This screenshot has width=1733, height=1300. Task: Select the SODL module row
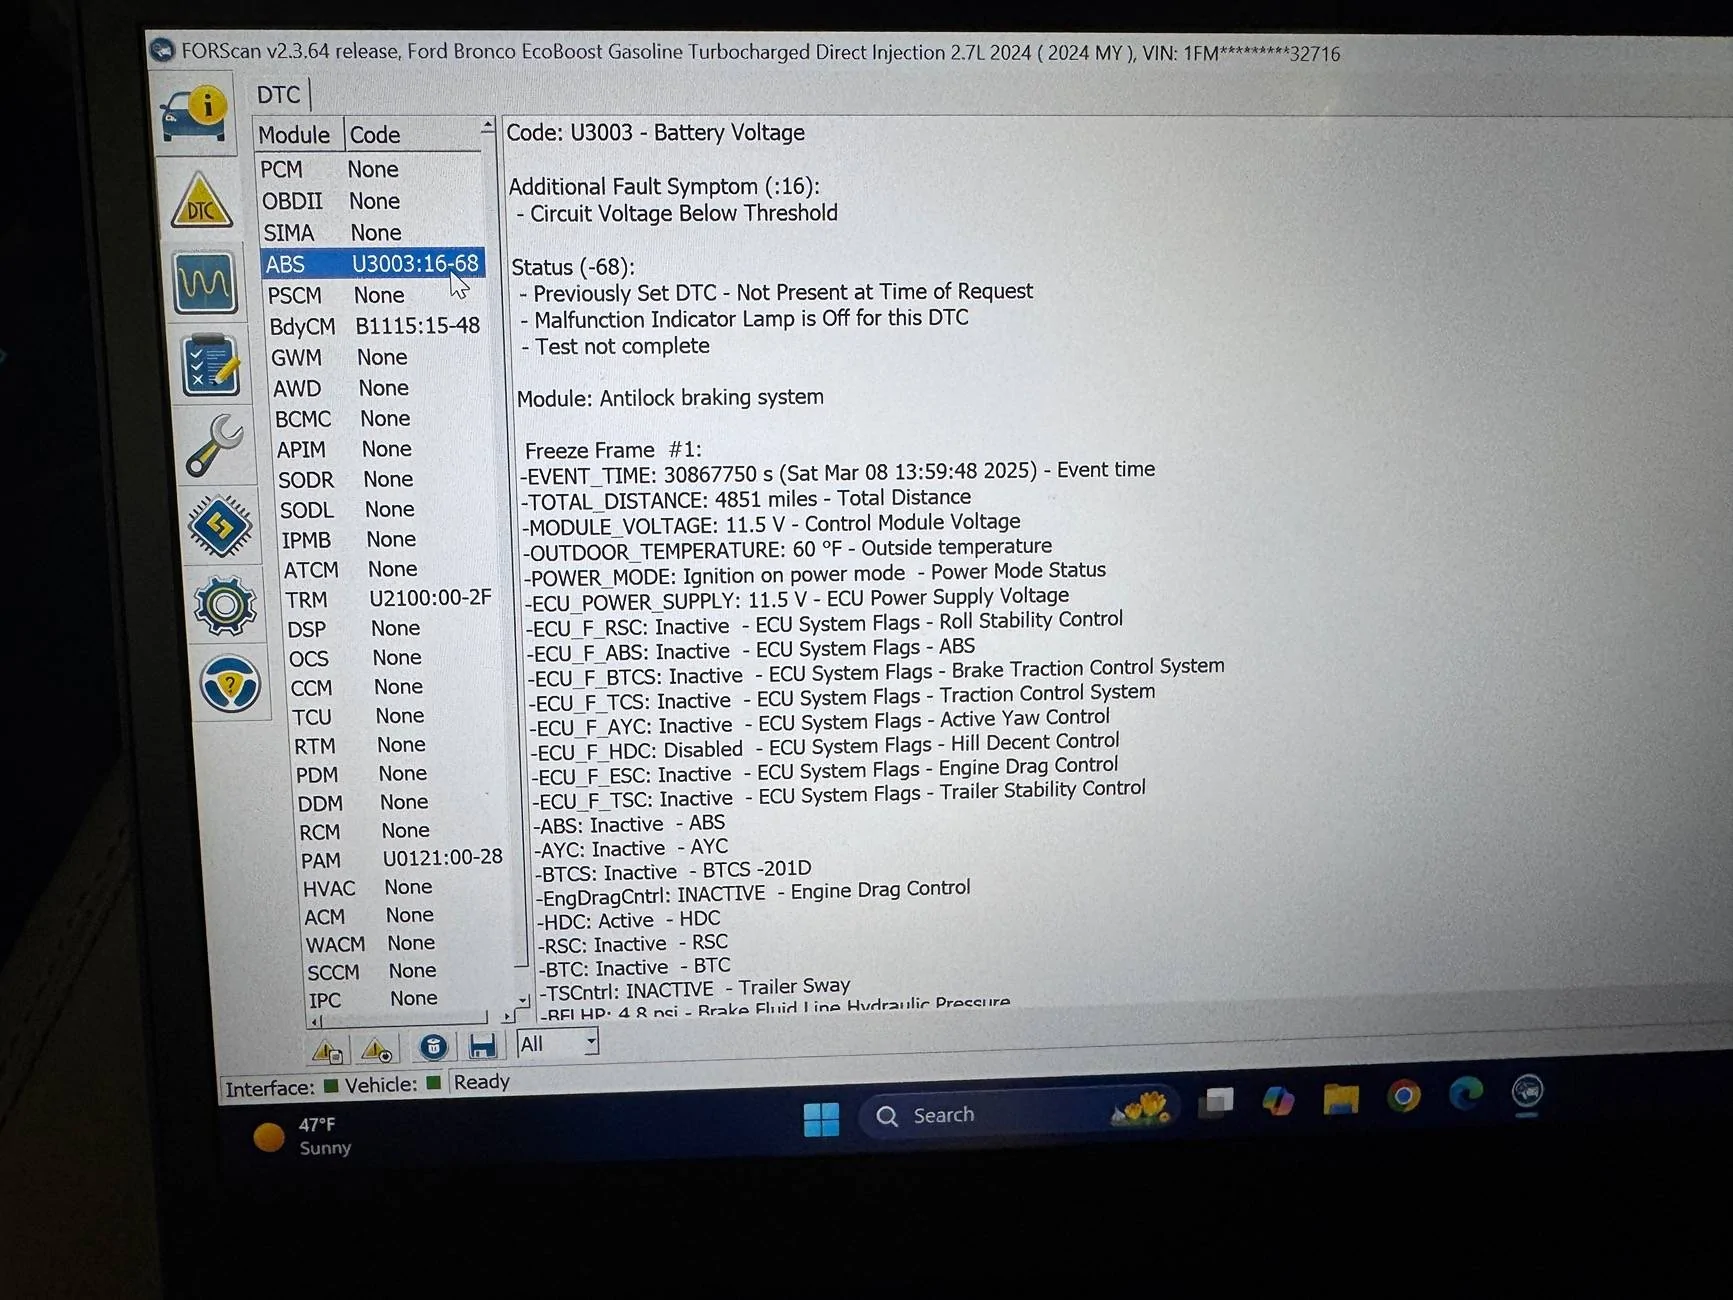click(x=390, y=510)
